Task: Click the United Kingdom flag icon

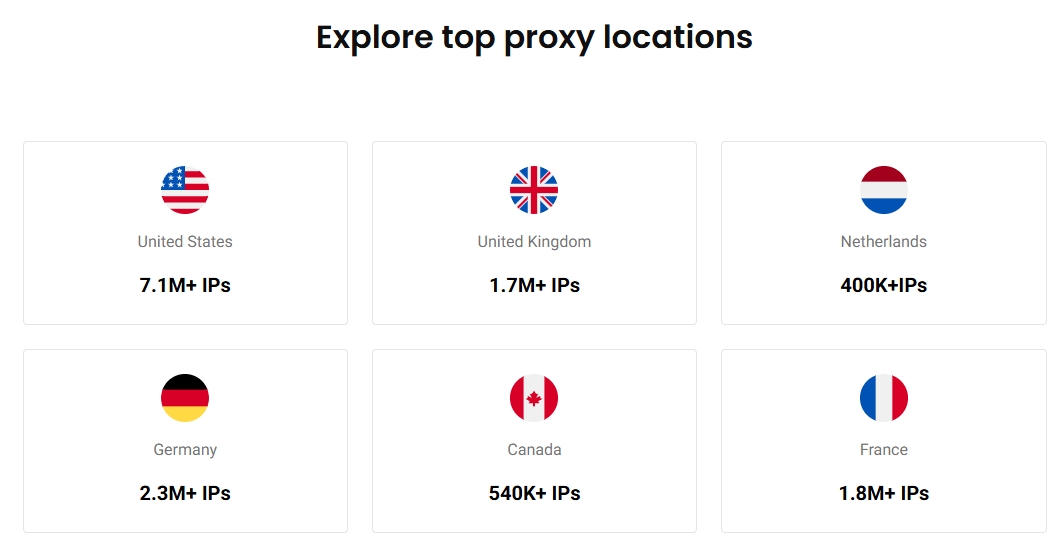Action: 534,190
